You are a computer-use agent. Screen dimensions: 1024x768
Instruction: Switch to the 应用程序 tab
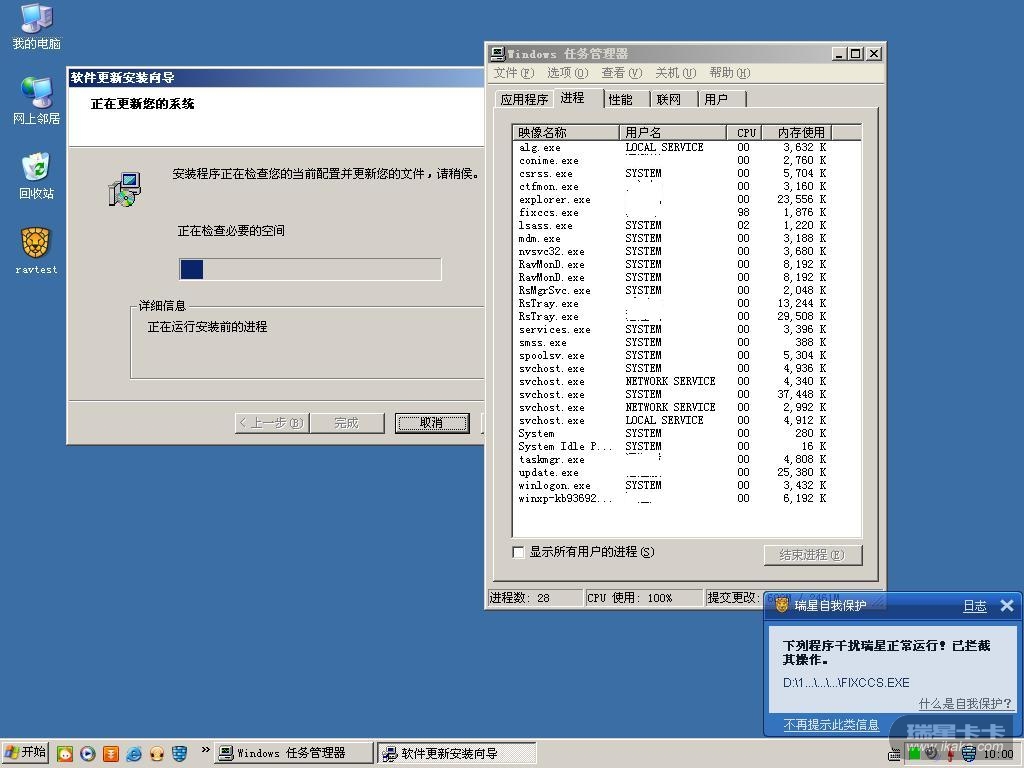click(x=524, y=99)
